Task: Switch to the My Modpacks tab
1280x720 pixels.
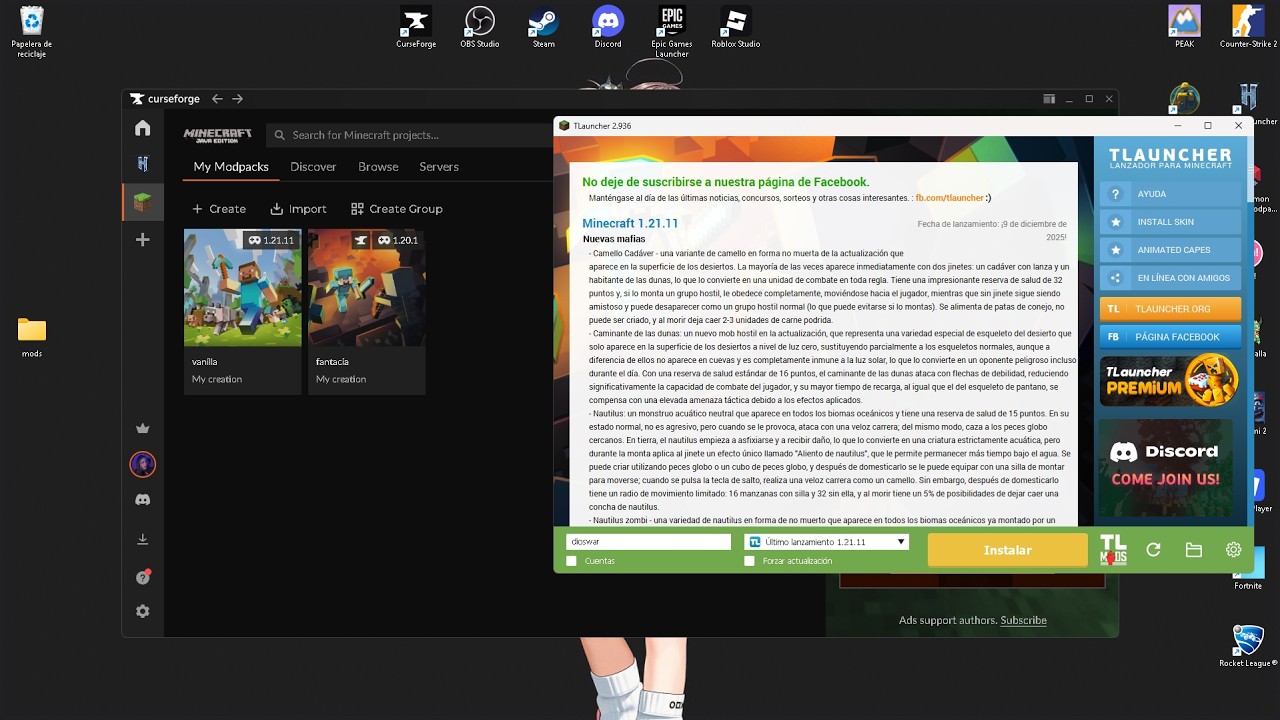Action: coord(231,167)
